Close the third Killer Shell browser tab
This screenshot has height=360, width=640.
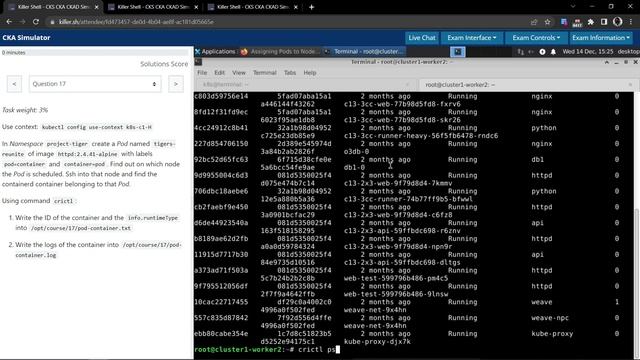[296, 7]
